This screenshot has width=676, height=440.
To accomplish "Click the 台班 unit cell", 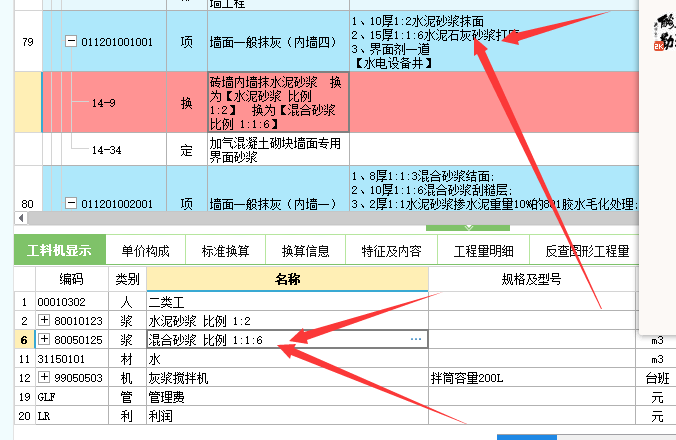I will tap(657, 378).
